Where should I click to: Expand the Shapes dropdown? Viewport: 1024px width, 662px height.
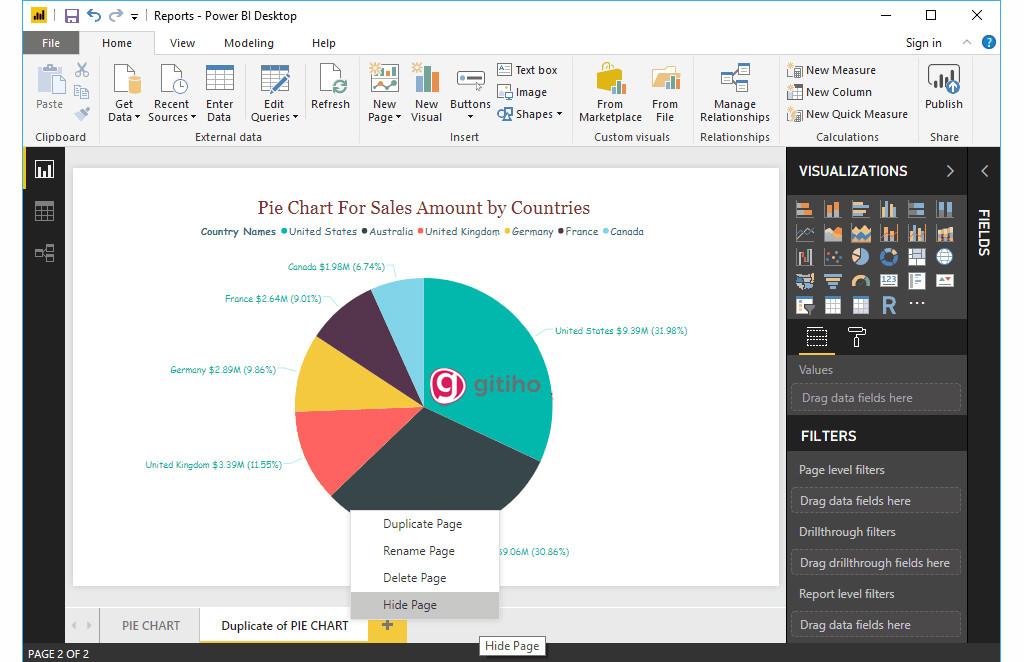pos(530,114)
